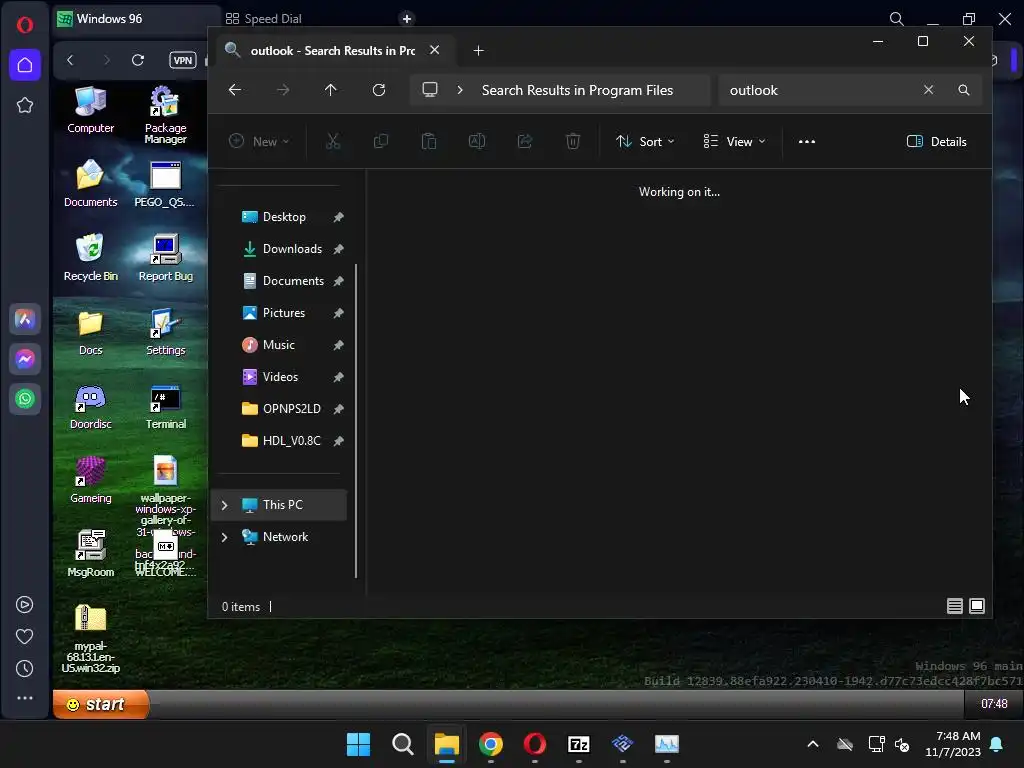The height and width of the screenshot is (768, 1024).
Task: Open Report Bug desktop icon
Action: click(x=165, y=257)
